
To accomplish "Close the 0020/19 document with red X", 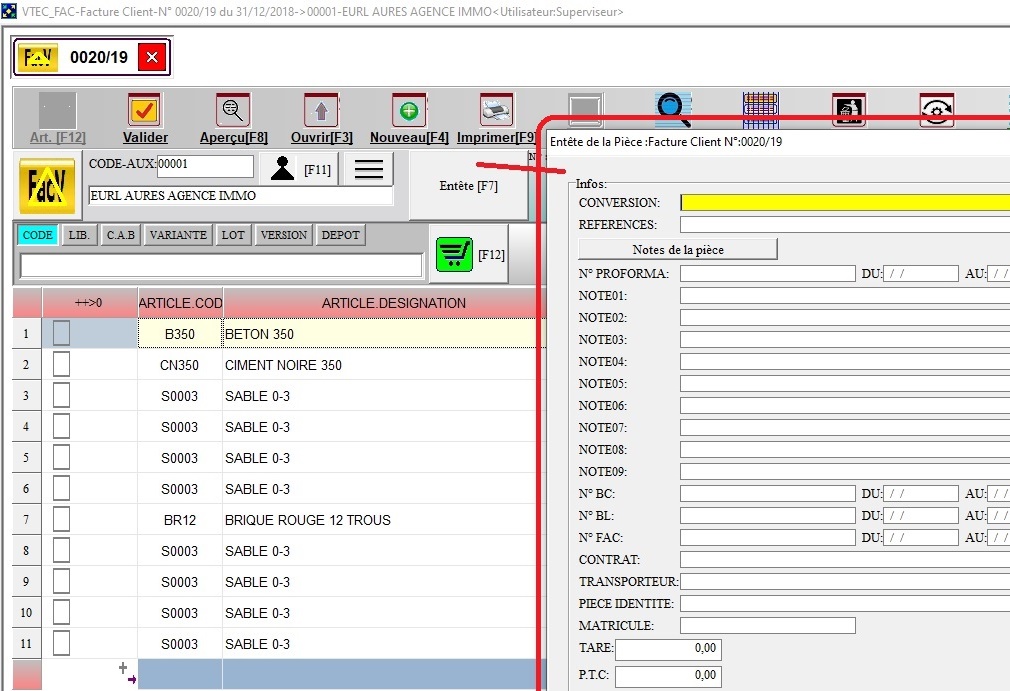I will pyautogui.click(x=152, y=57).
